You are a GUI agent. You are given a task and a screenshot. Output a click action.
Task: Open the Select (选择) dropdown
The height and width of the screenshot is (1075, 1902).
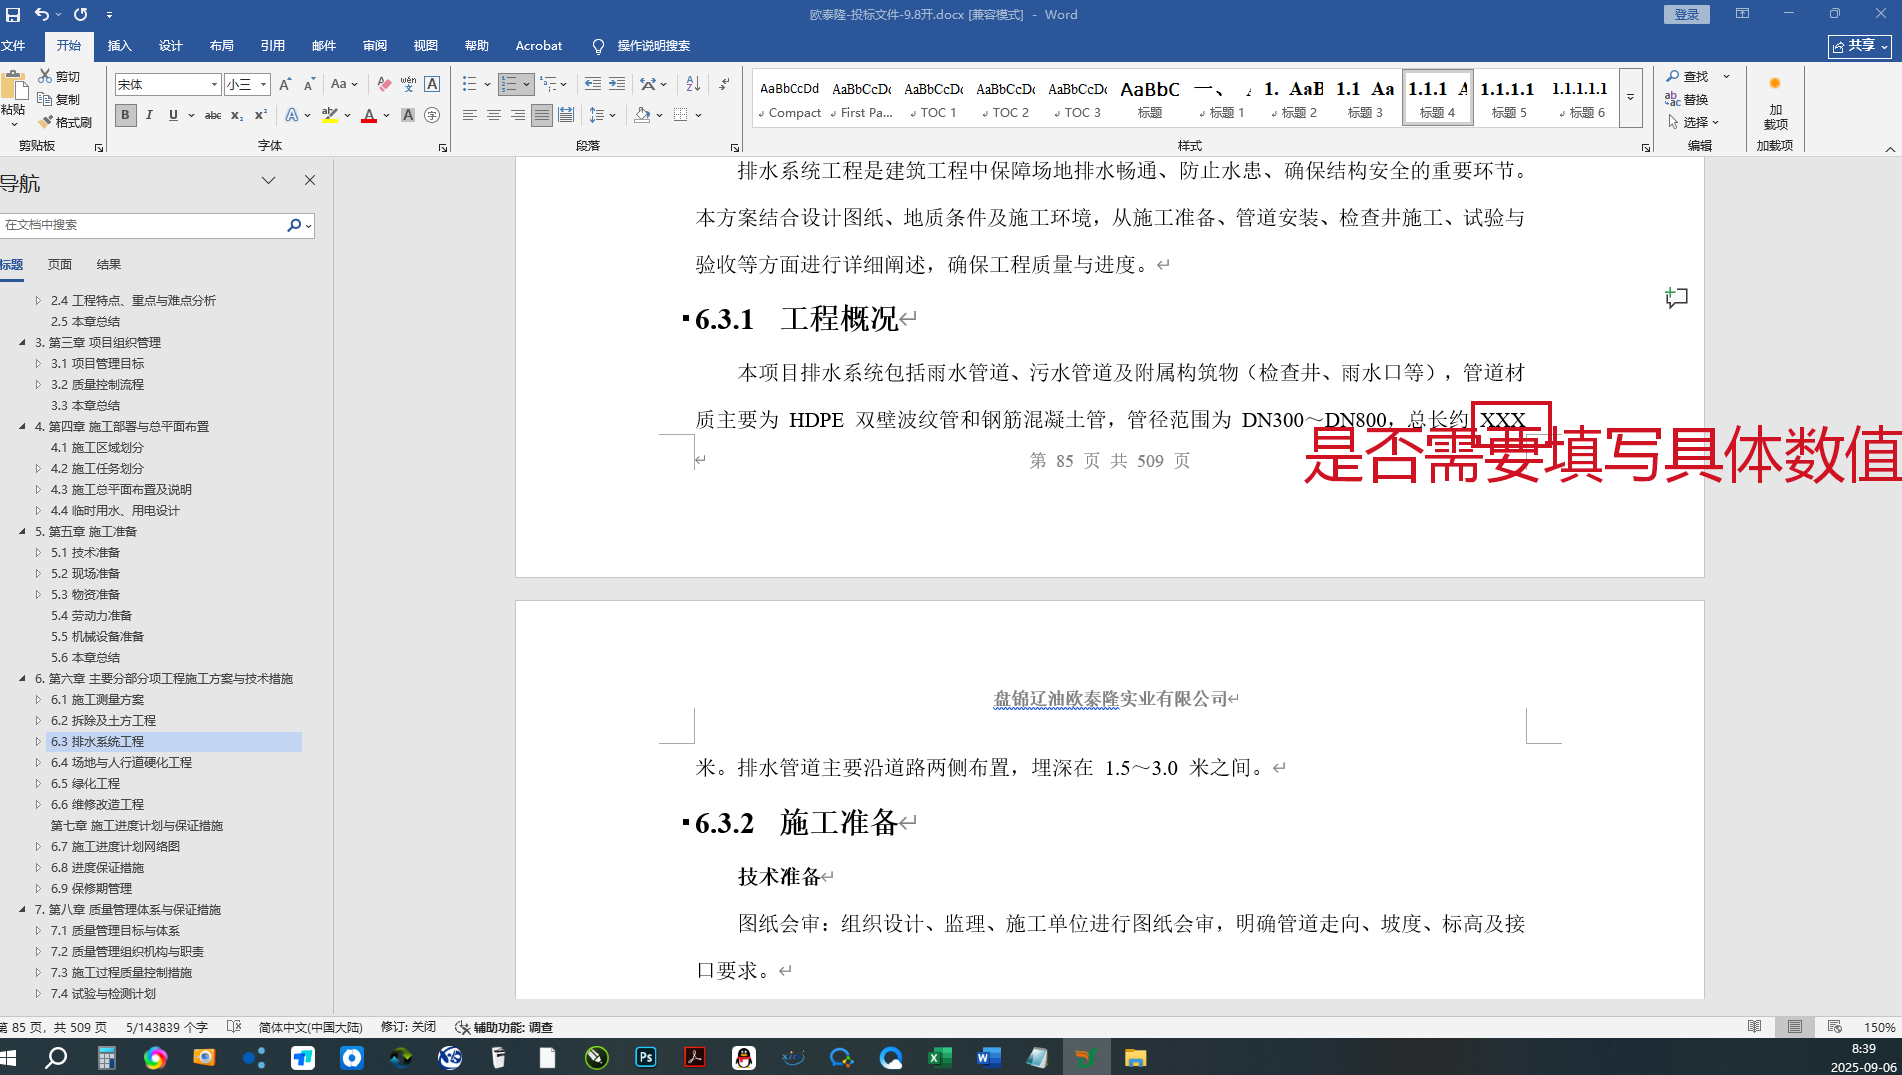pos(1693,122)
